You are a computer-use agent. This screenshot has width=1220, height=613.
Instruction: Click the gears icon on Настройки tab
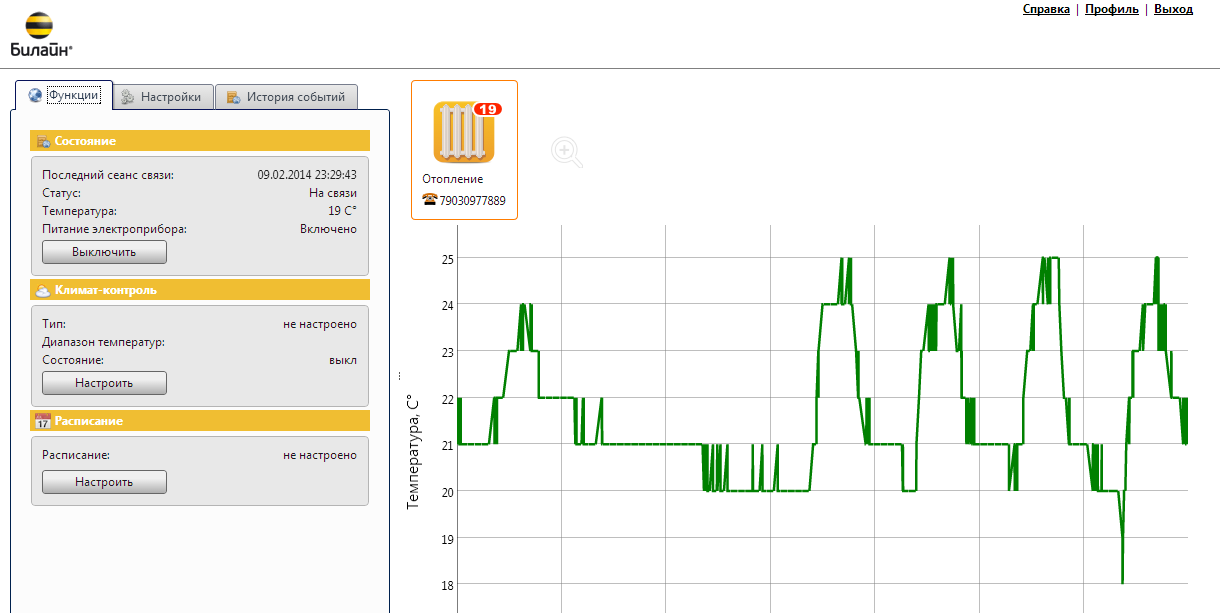[x=128, y=97]
